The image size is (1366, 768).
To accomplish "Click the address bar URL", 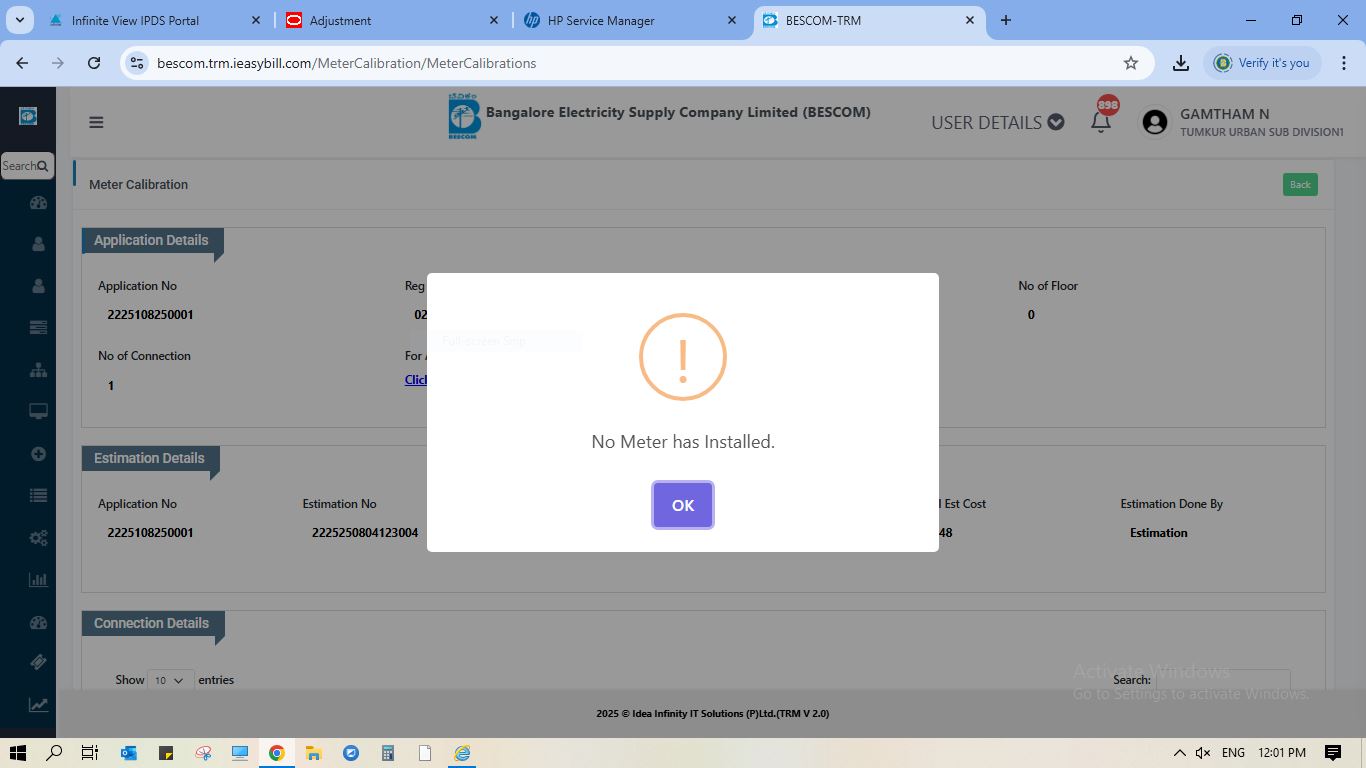I will [347, 63].
